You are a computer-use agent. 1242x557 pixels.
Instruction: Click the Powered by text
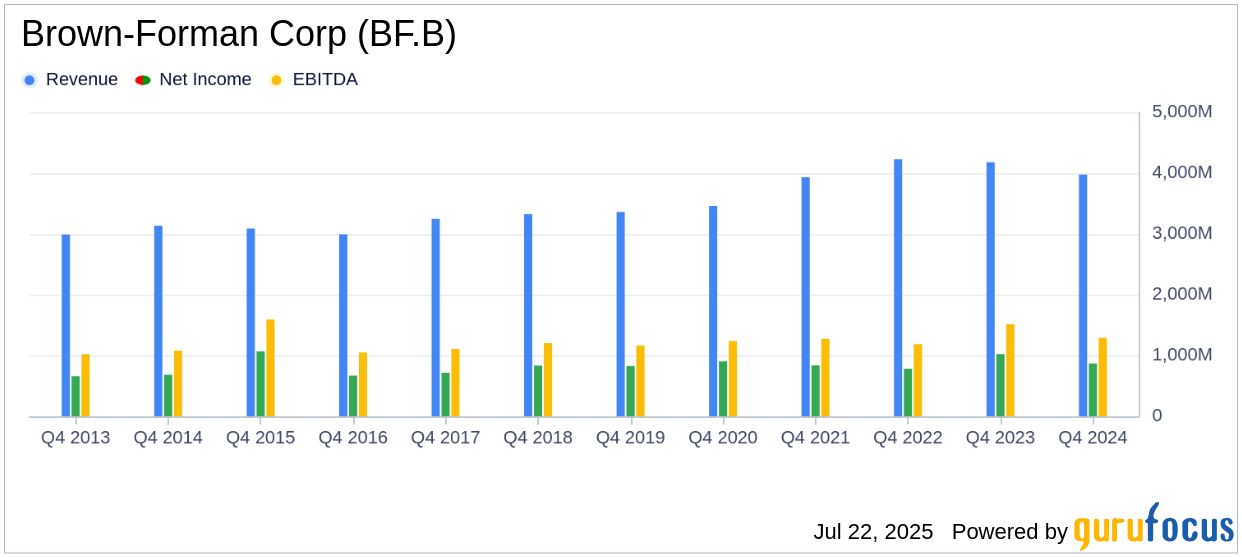click(1010, 532)
